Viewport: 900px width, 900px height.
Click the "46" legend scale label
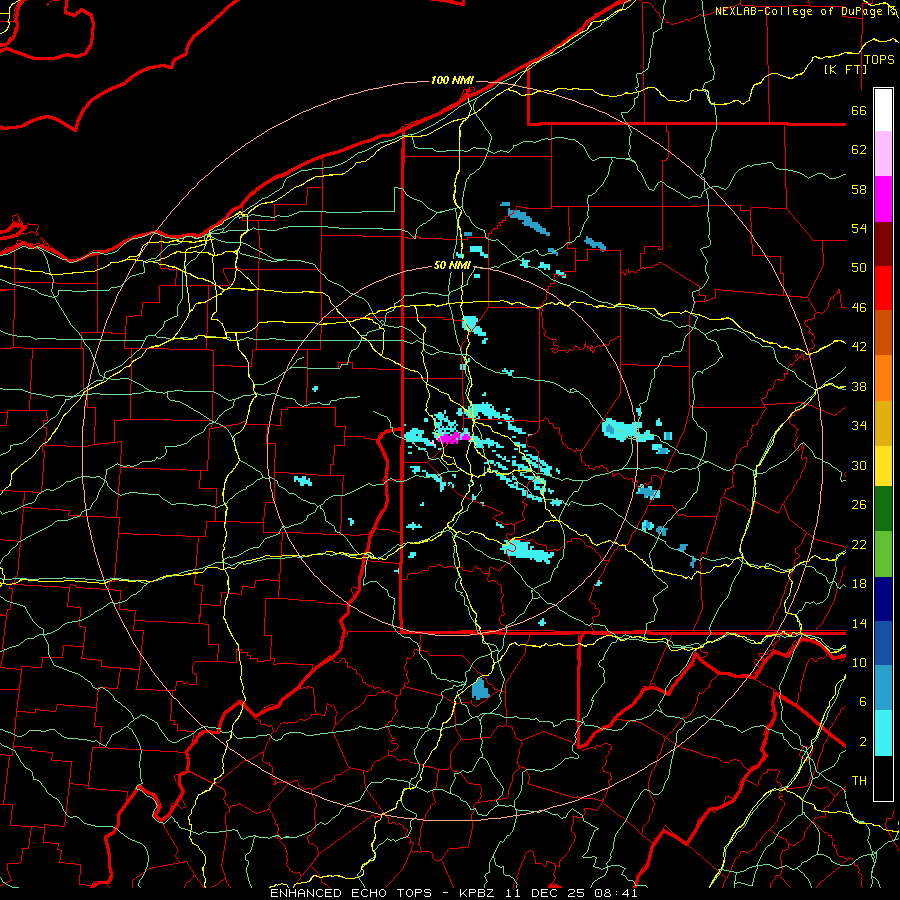[859, 308]
